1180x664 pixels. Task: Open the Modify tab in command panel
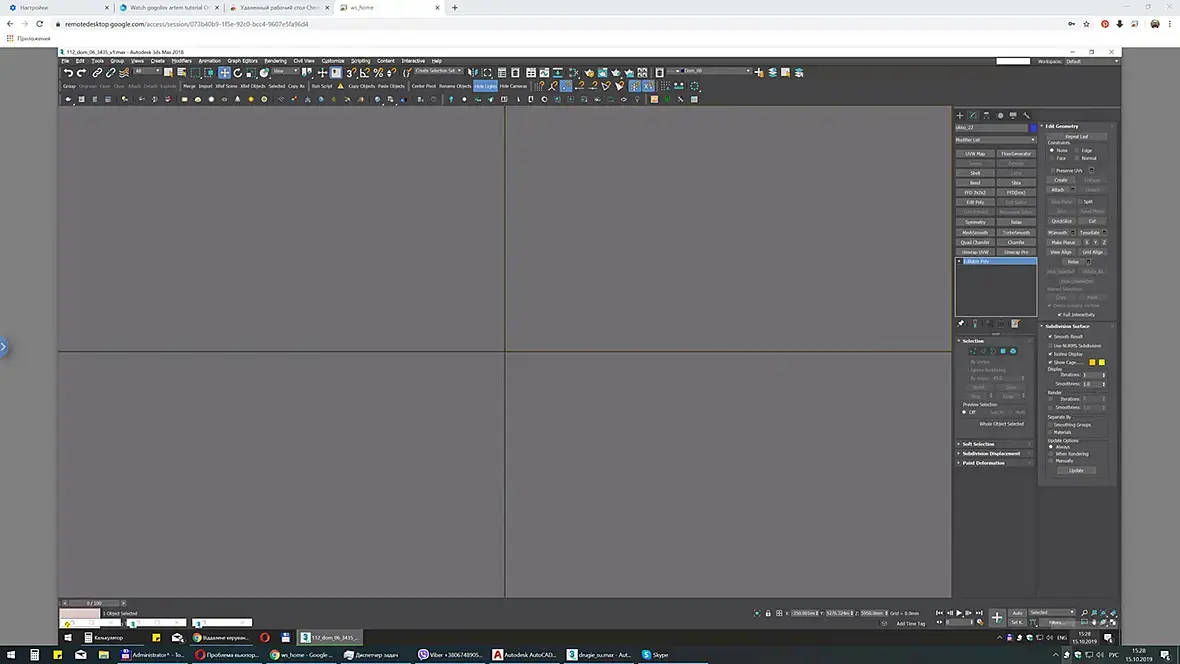(973, 115)
